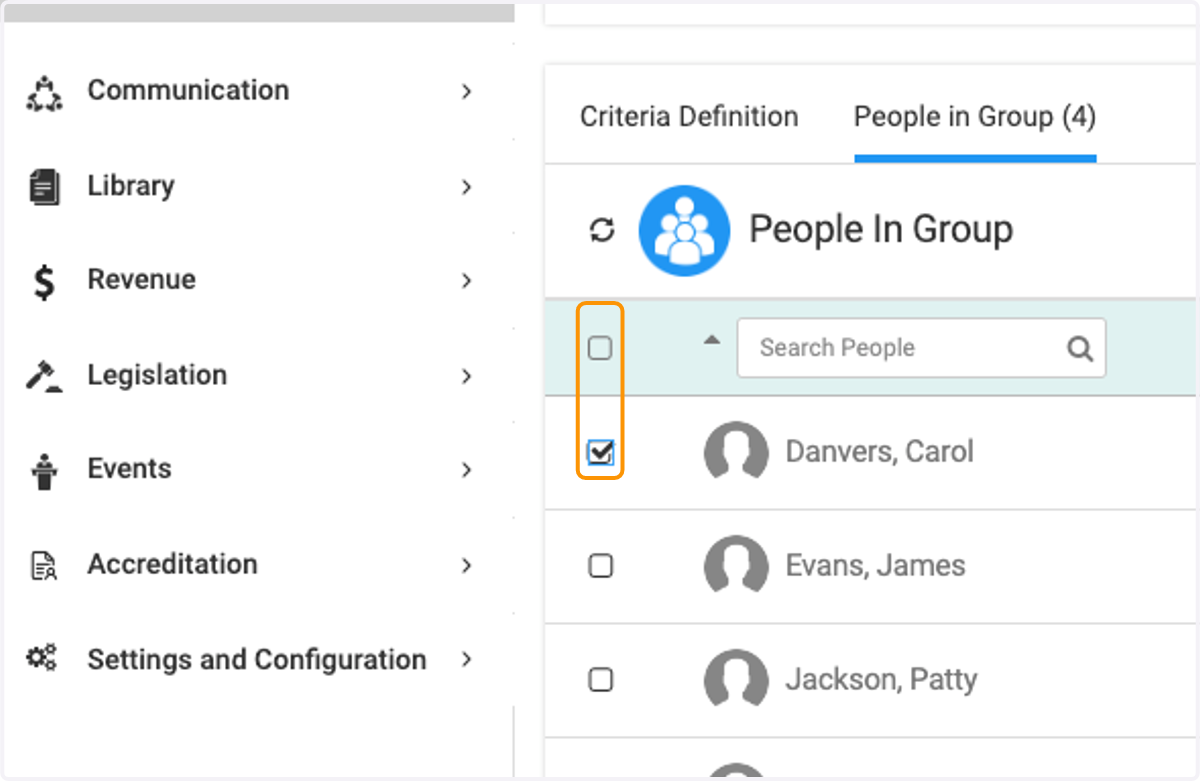This screenshot has width=1200, height=781.
Task: Refresh the People In Group list
Action: 601,231
